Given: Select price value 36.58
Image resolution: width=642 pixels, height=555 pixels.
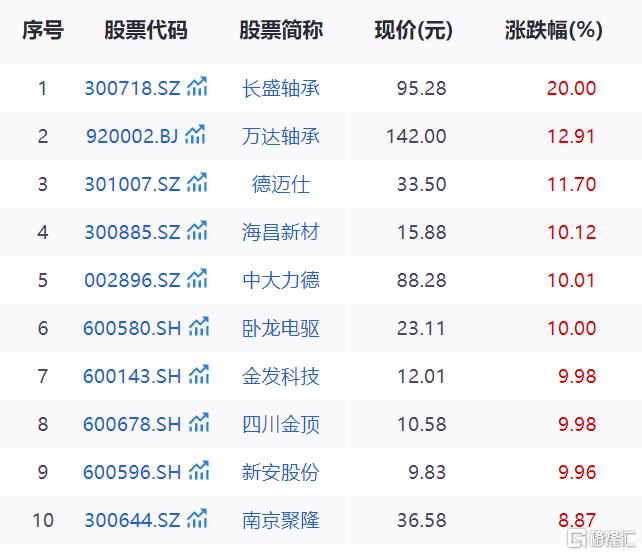Looking at the screenshot, I should click(x=421, y=520).
